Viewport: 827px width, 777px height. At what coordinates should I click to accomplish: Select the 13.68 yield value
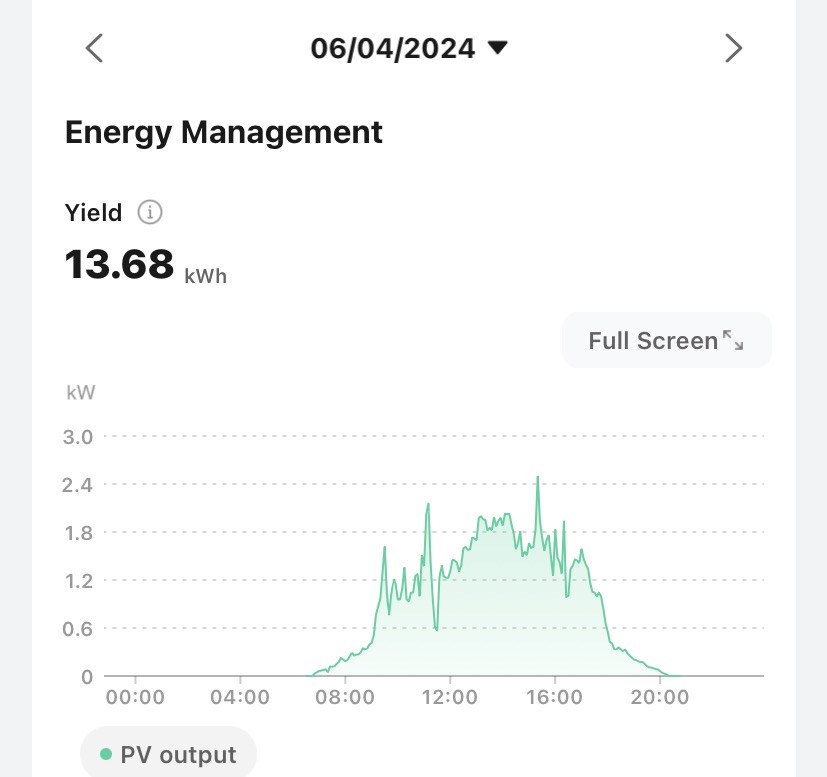(119, 265)
